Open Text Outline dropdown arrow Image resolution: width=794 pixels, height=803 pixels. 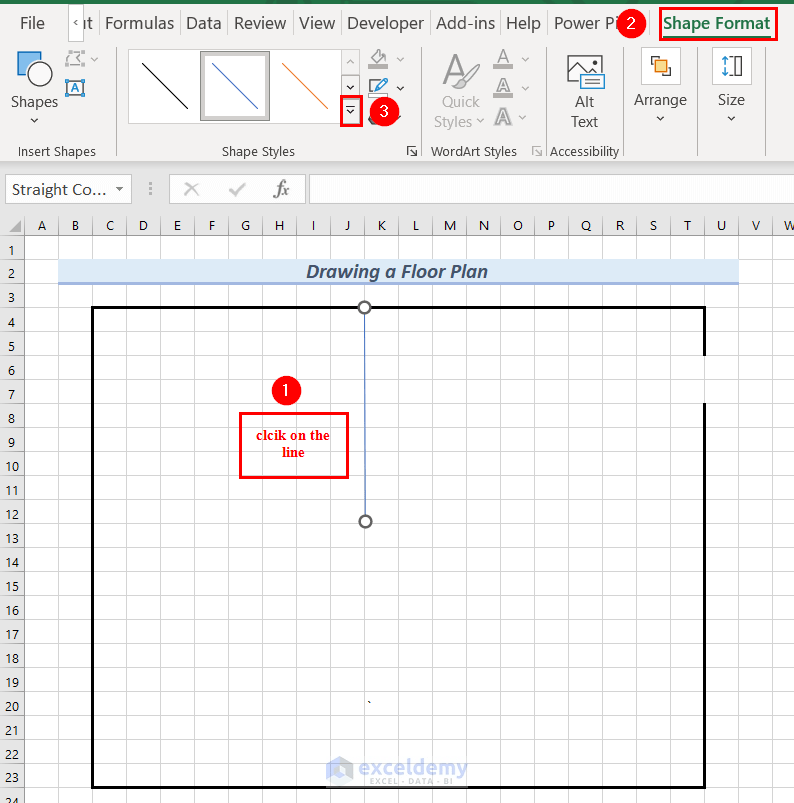point(526,89)
